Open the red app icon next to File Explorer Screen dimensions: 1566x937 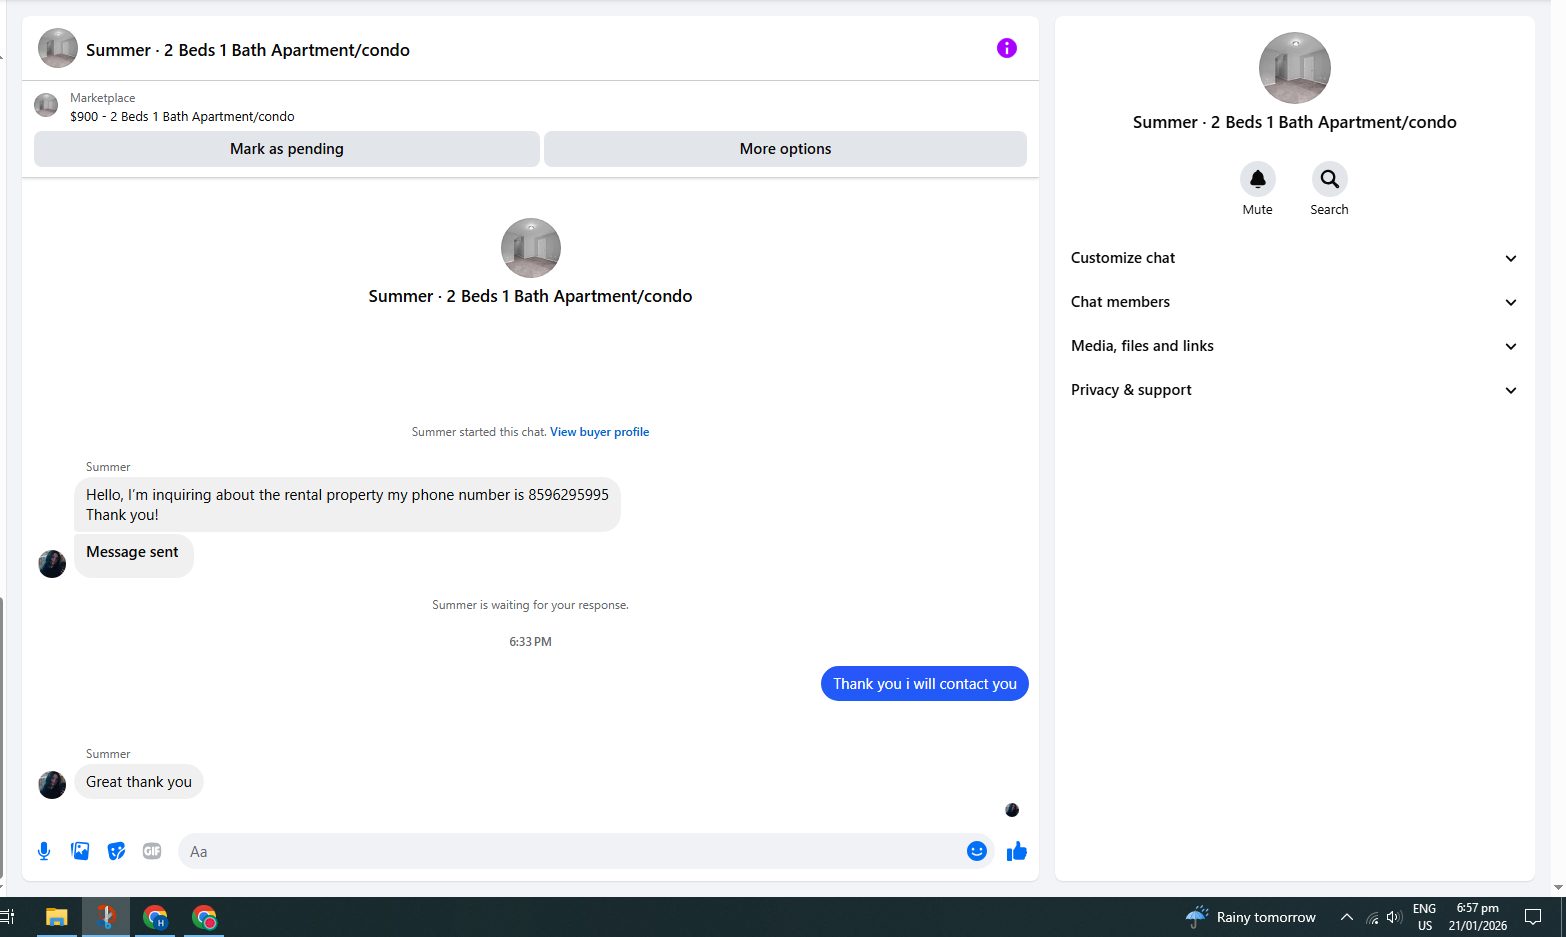click(106, 917)
